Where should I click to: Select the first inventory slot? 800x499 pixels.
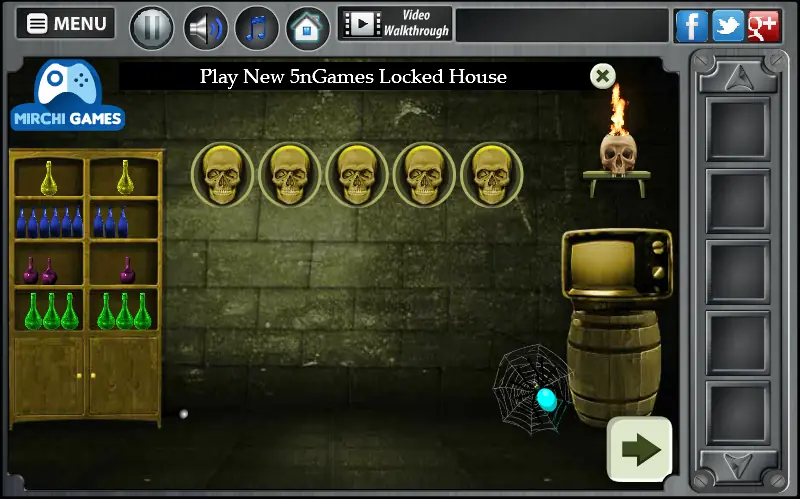click(x=738, y=129)
